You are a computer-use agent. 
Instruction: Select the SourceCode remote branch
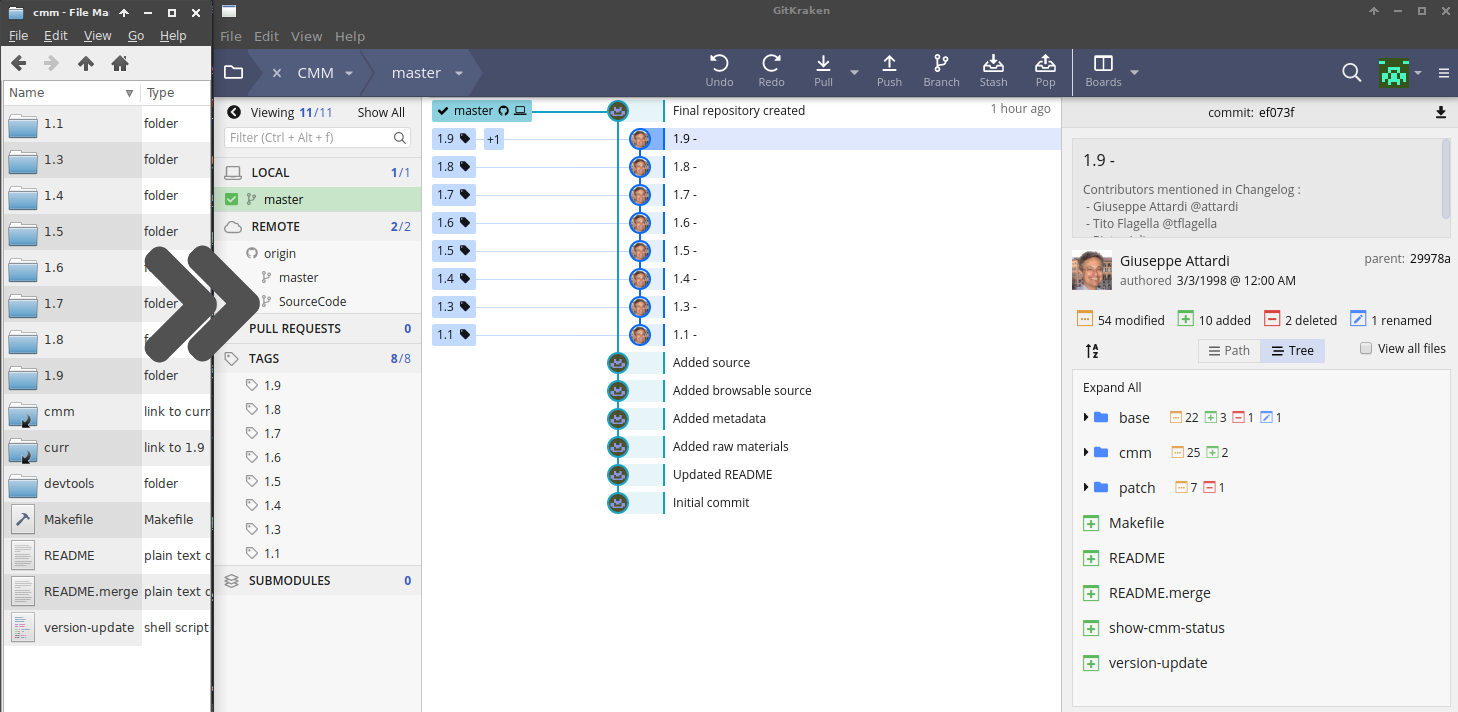tap(313, 301)
